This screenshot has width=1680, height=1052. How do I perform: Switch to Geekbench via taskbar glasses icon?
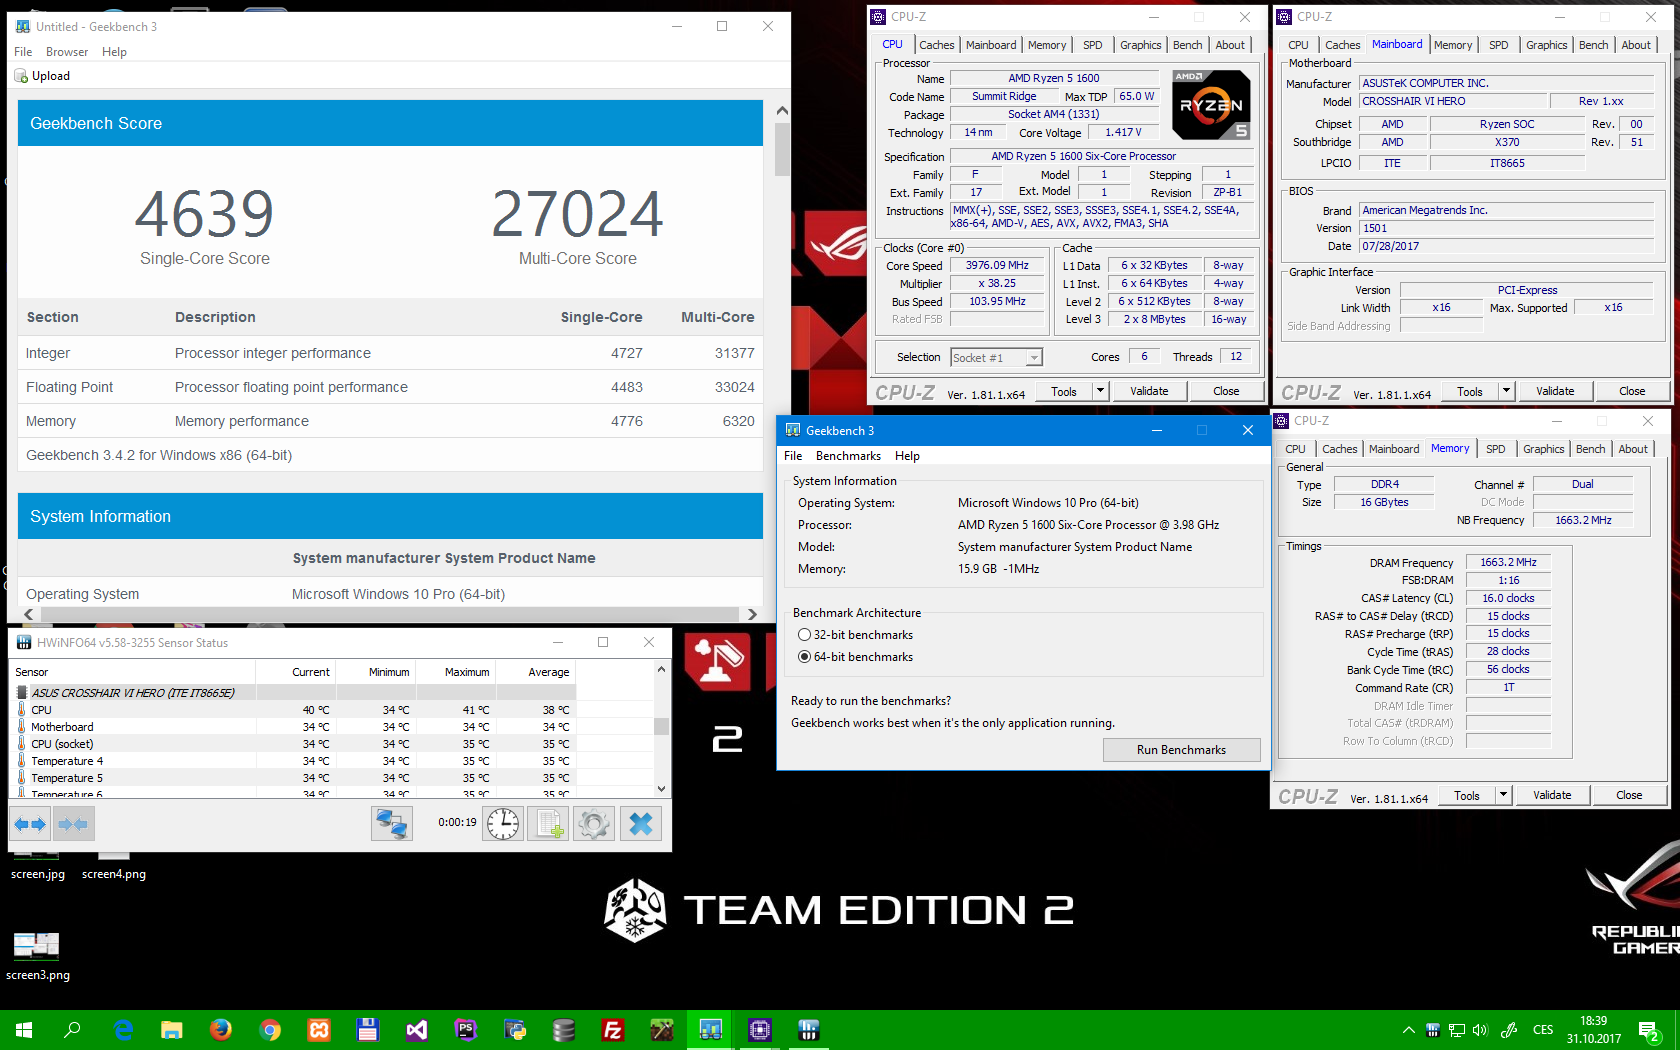(x=711, y=1030)
